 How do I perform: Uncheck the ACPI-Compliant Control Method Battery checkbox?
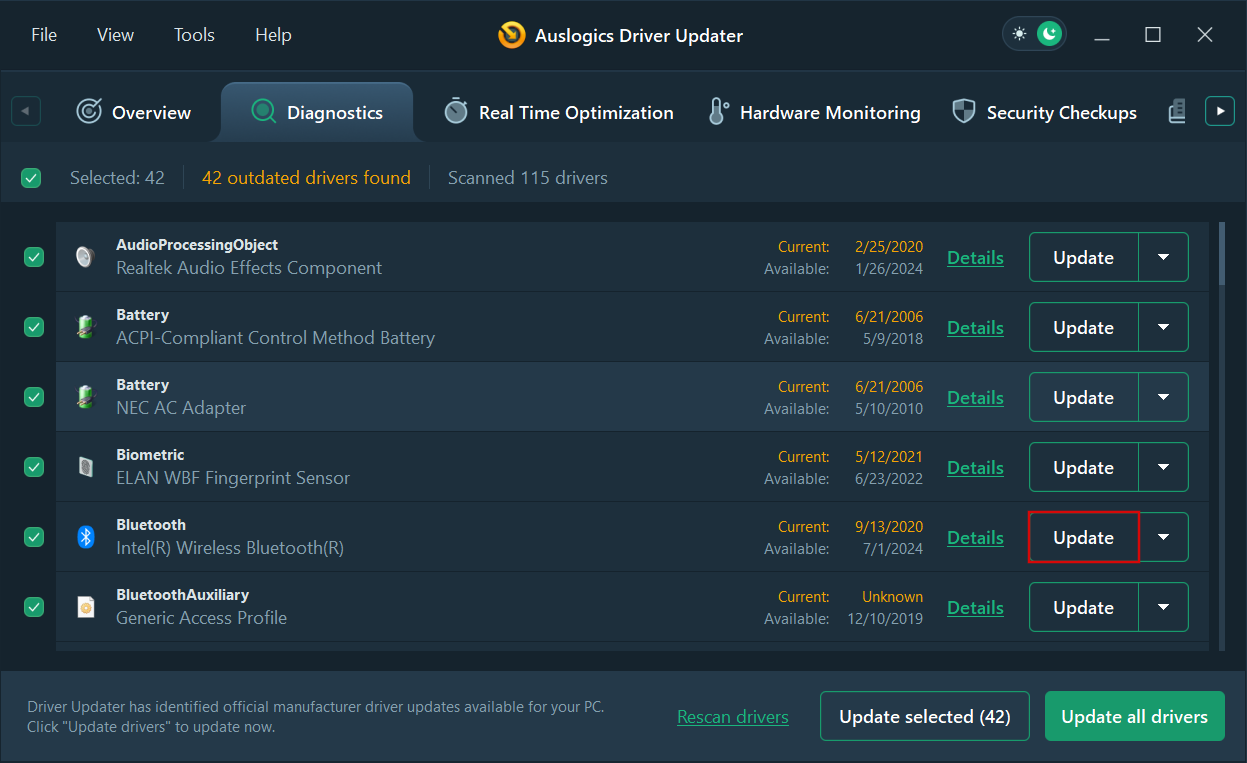34,327
